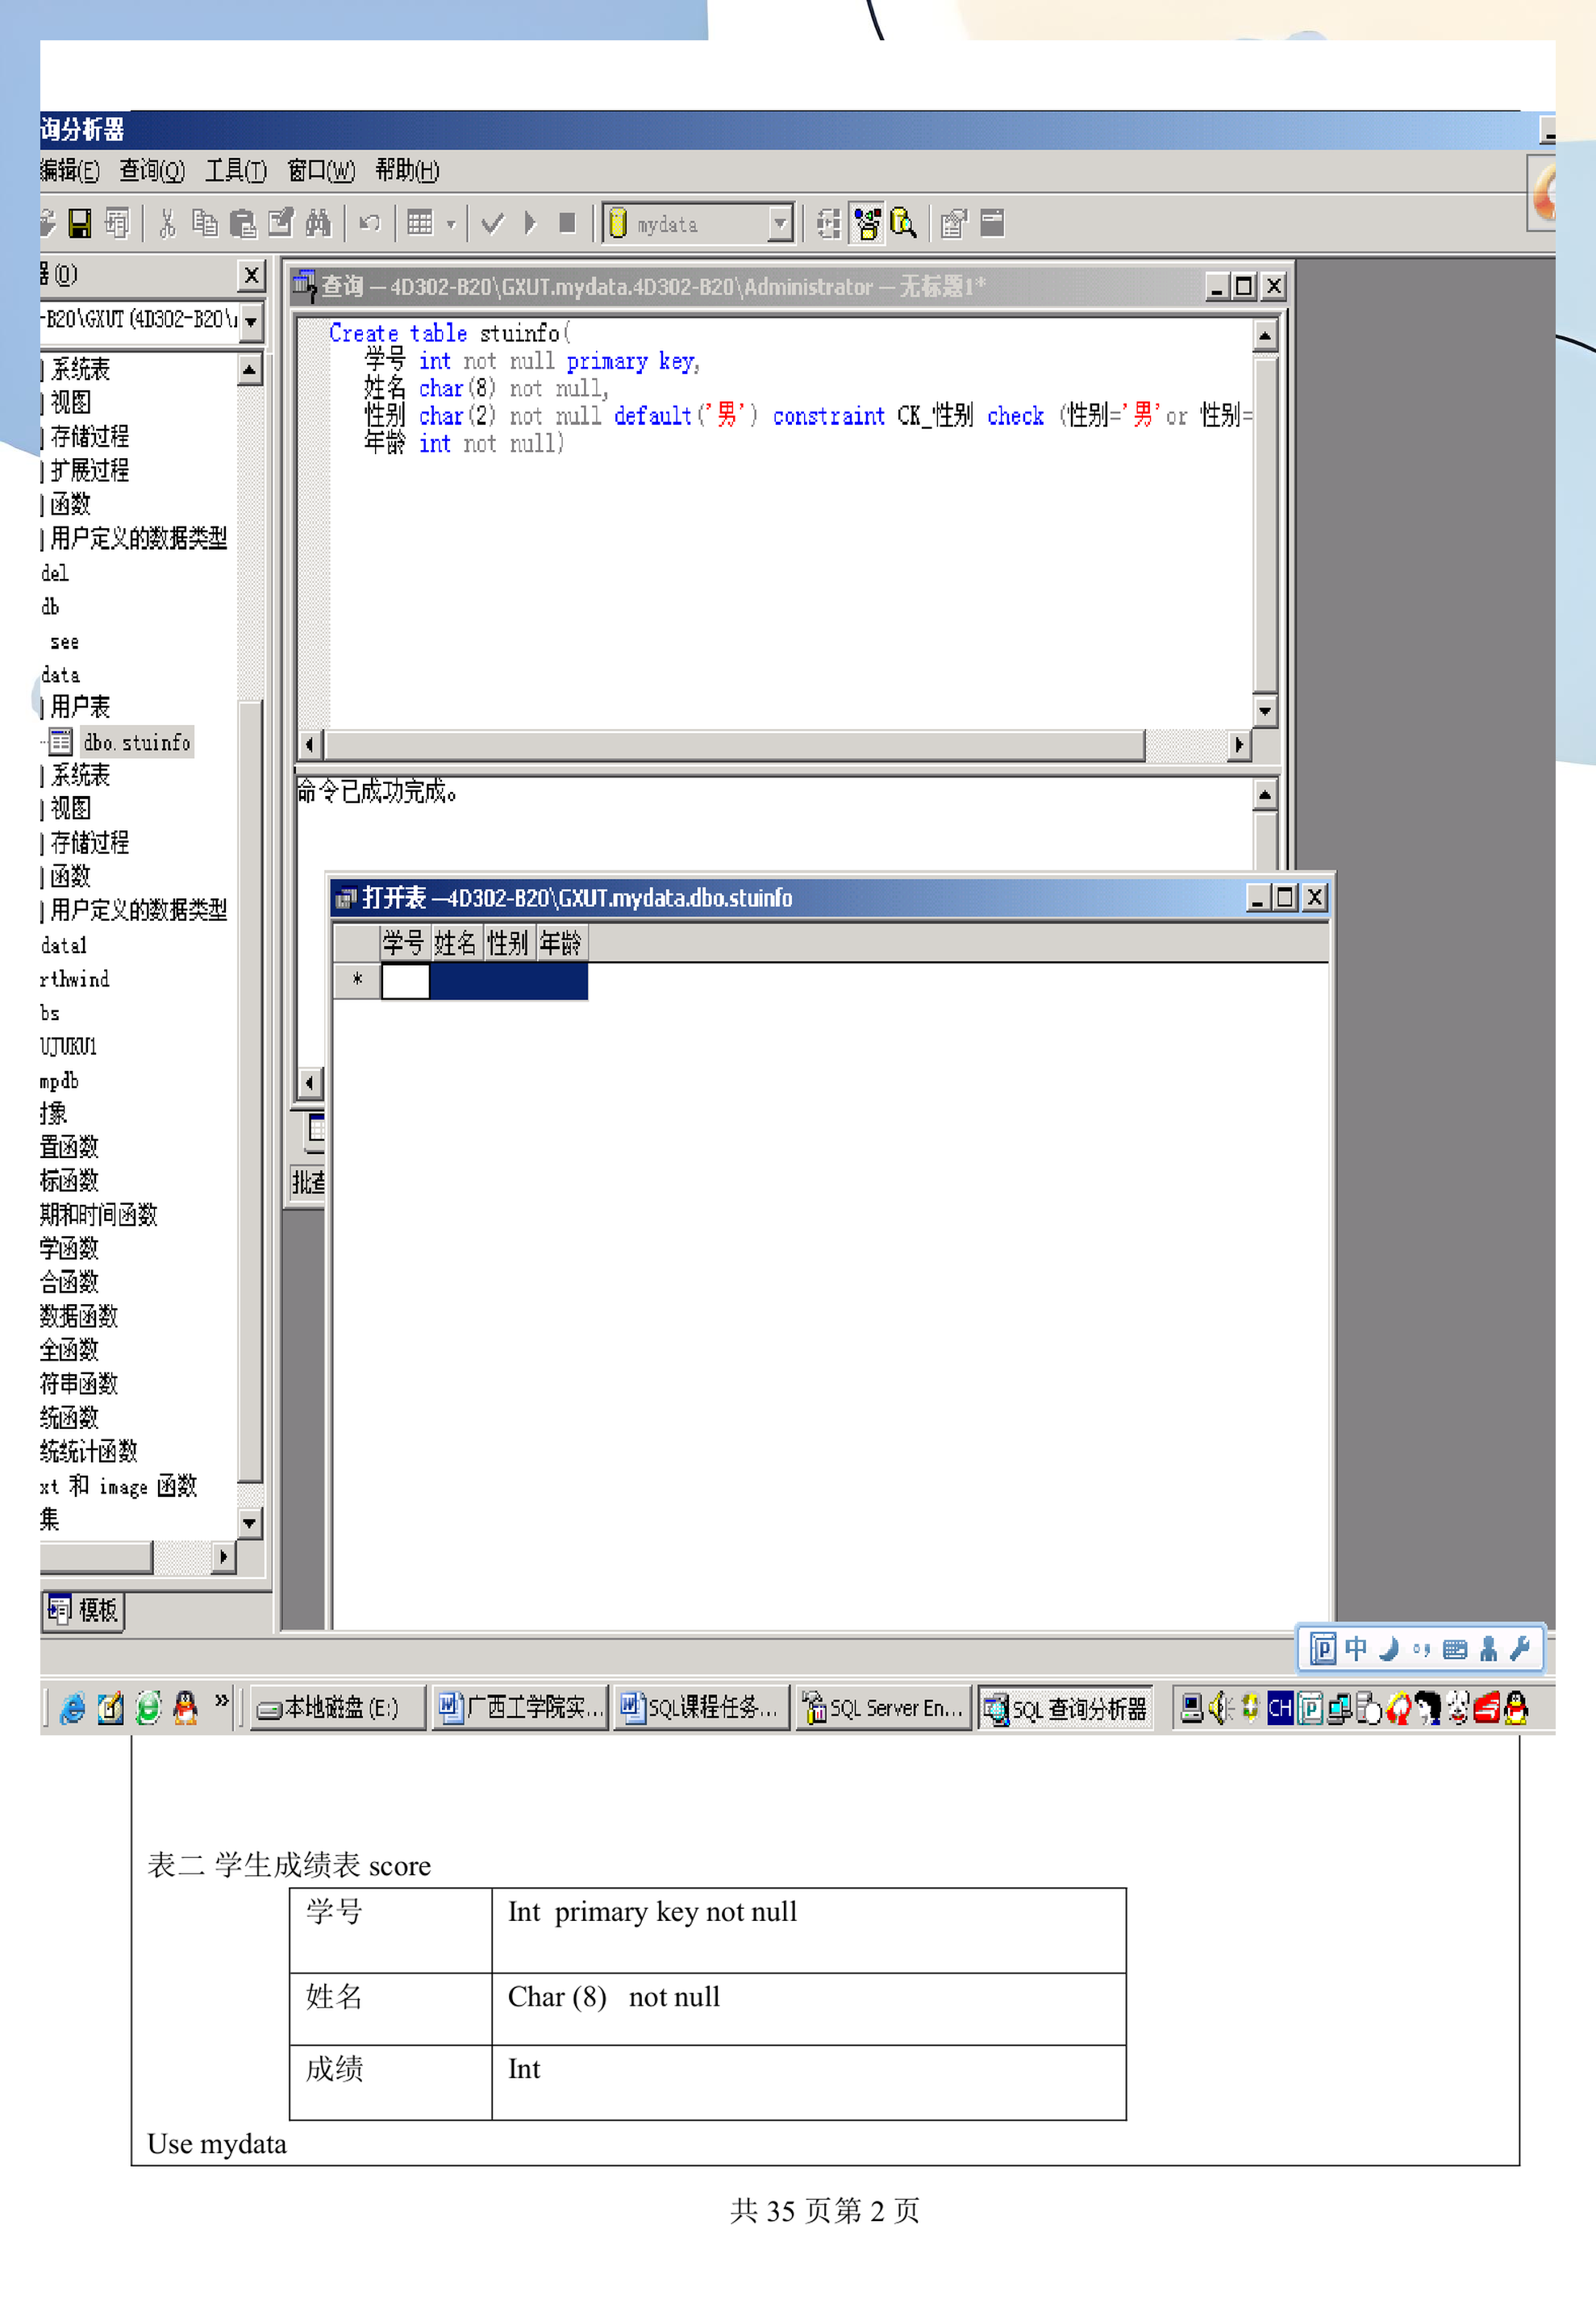1596x2300 pixels.
Task: Switch to 本地磁盘 (E:) taskbar button
Action: click(x=338, y=1708)
